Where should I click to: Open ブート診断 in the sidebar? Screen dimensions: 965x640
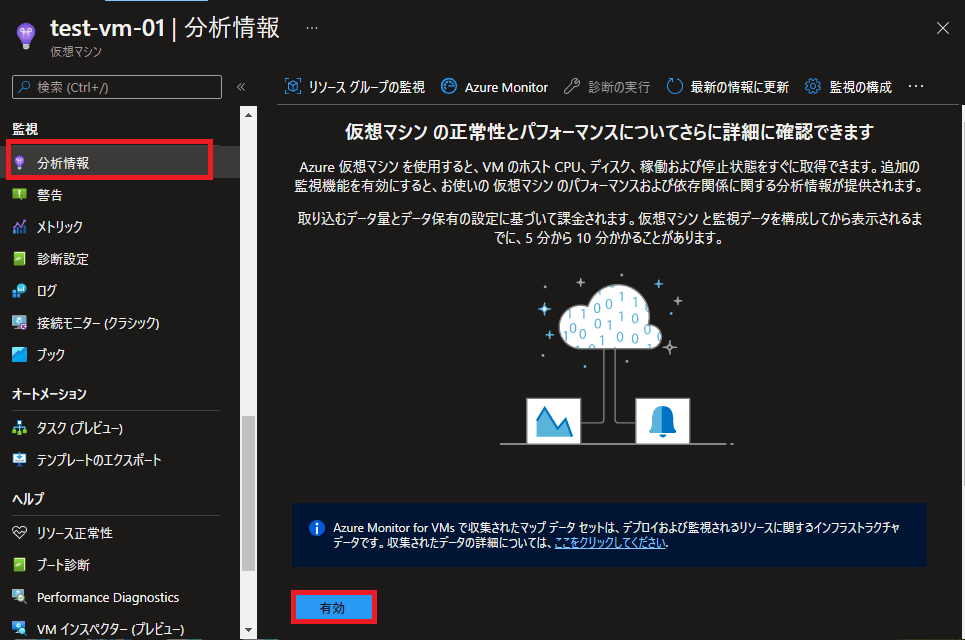click(x=63, y=565)
